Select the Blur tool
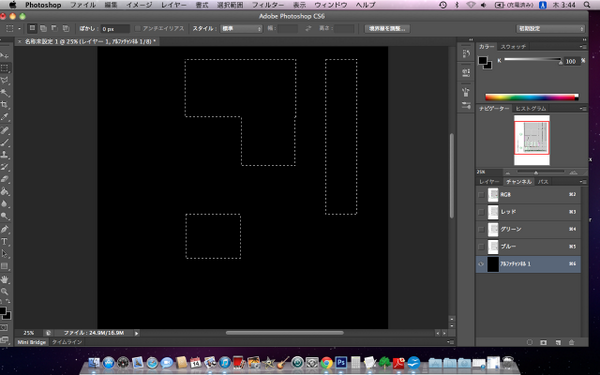This screenshot has width=600, height=375. 5,204
